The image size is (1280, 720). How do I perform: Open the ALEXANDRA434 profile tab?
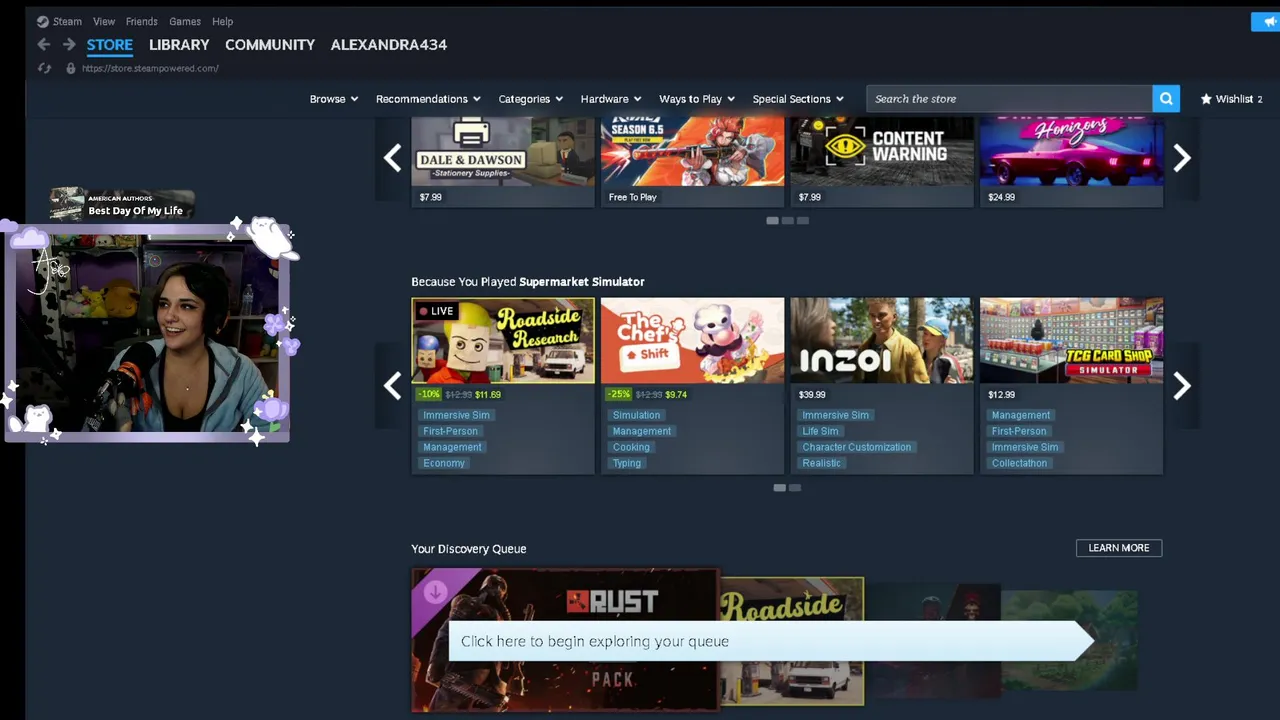coord(389,44)
